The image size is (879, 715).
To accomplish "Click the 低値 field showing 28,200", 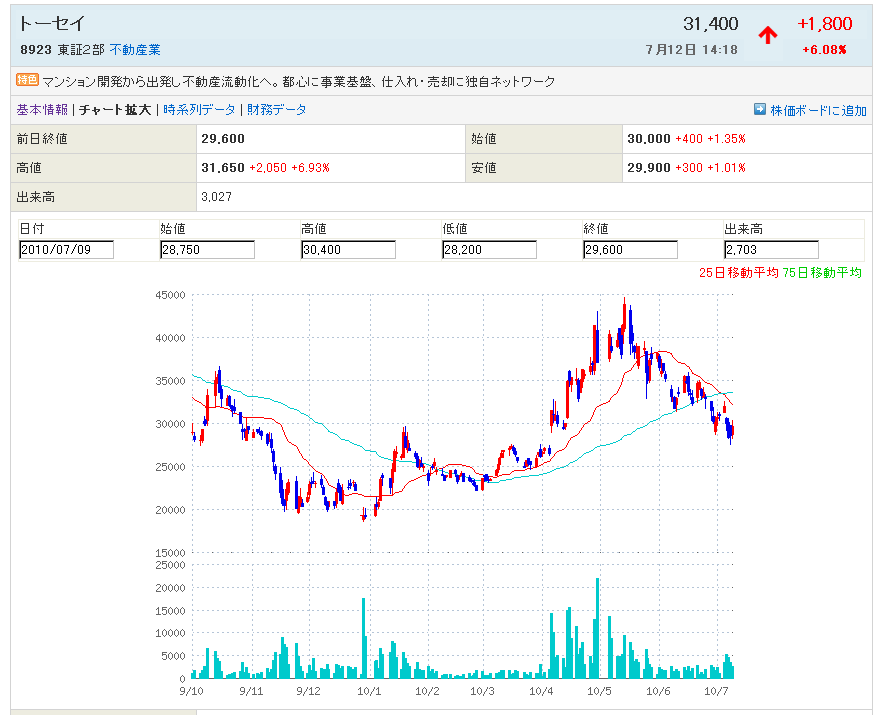I will [489, 250].
